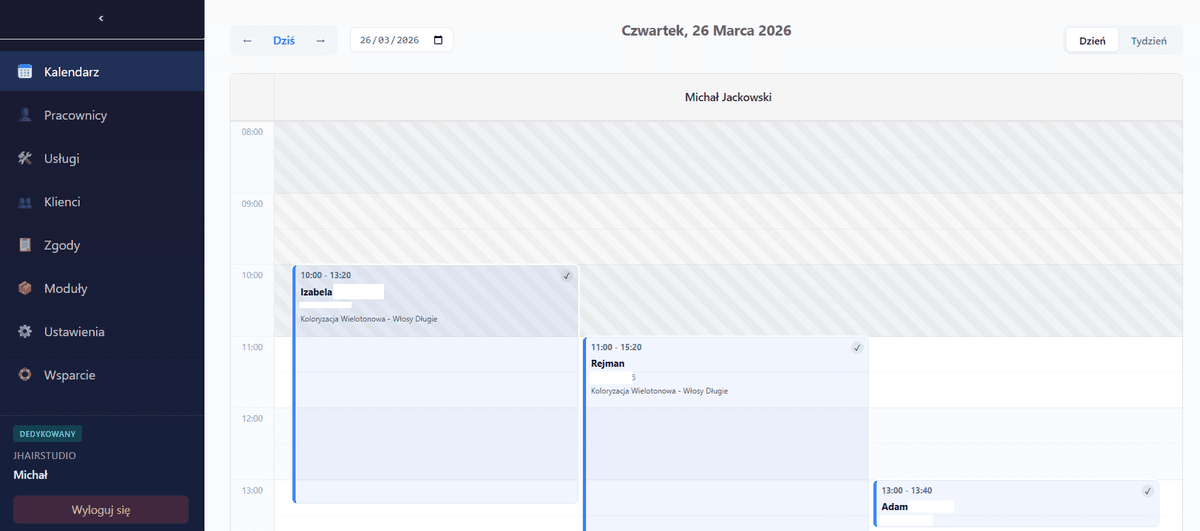Viewport: 1200px width, 531px height.
Task: Toggle checkmark on Izabela's 10:00 appointment
Action: point(566,275)
